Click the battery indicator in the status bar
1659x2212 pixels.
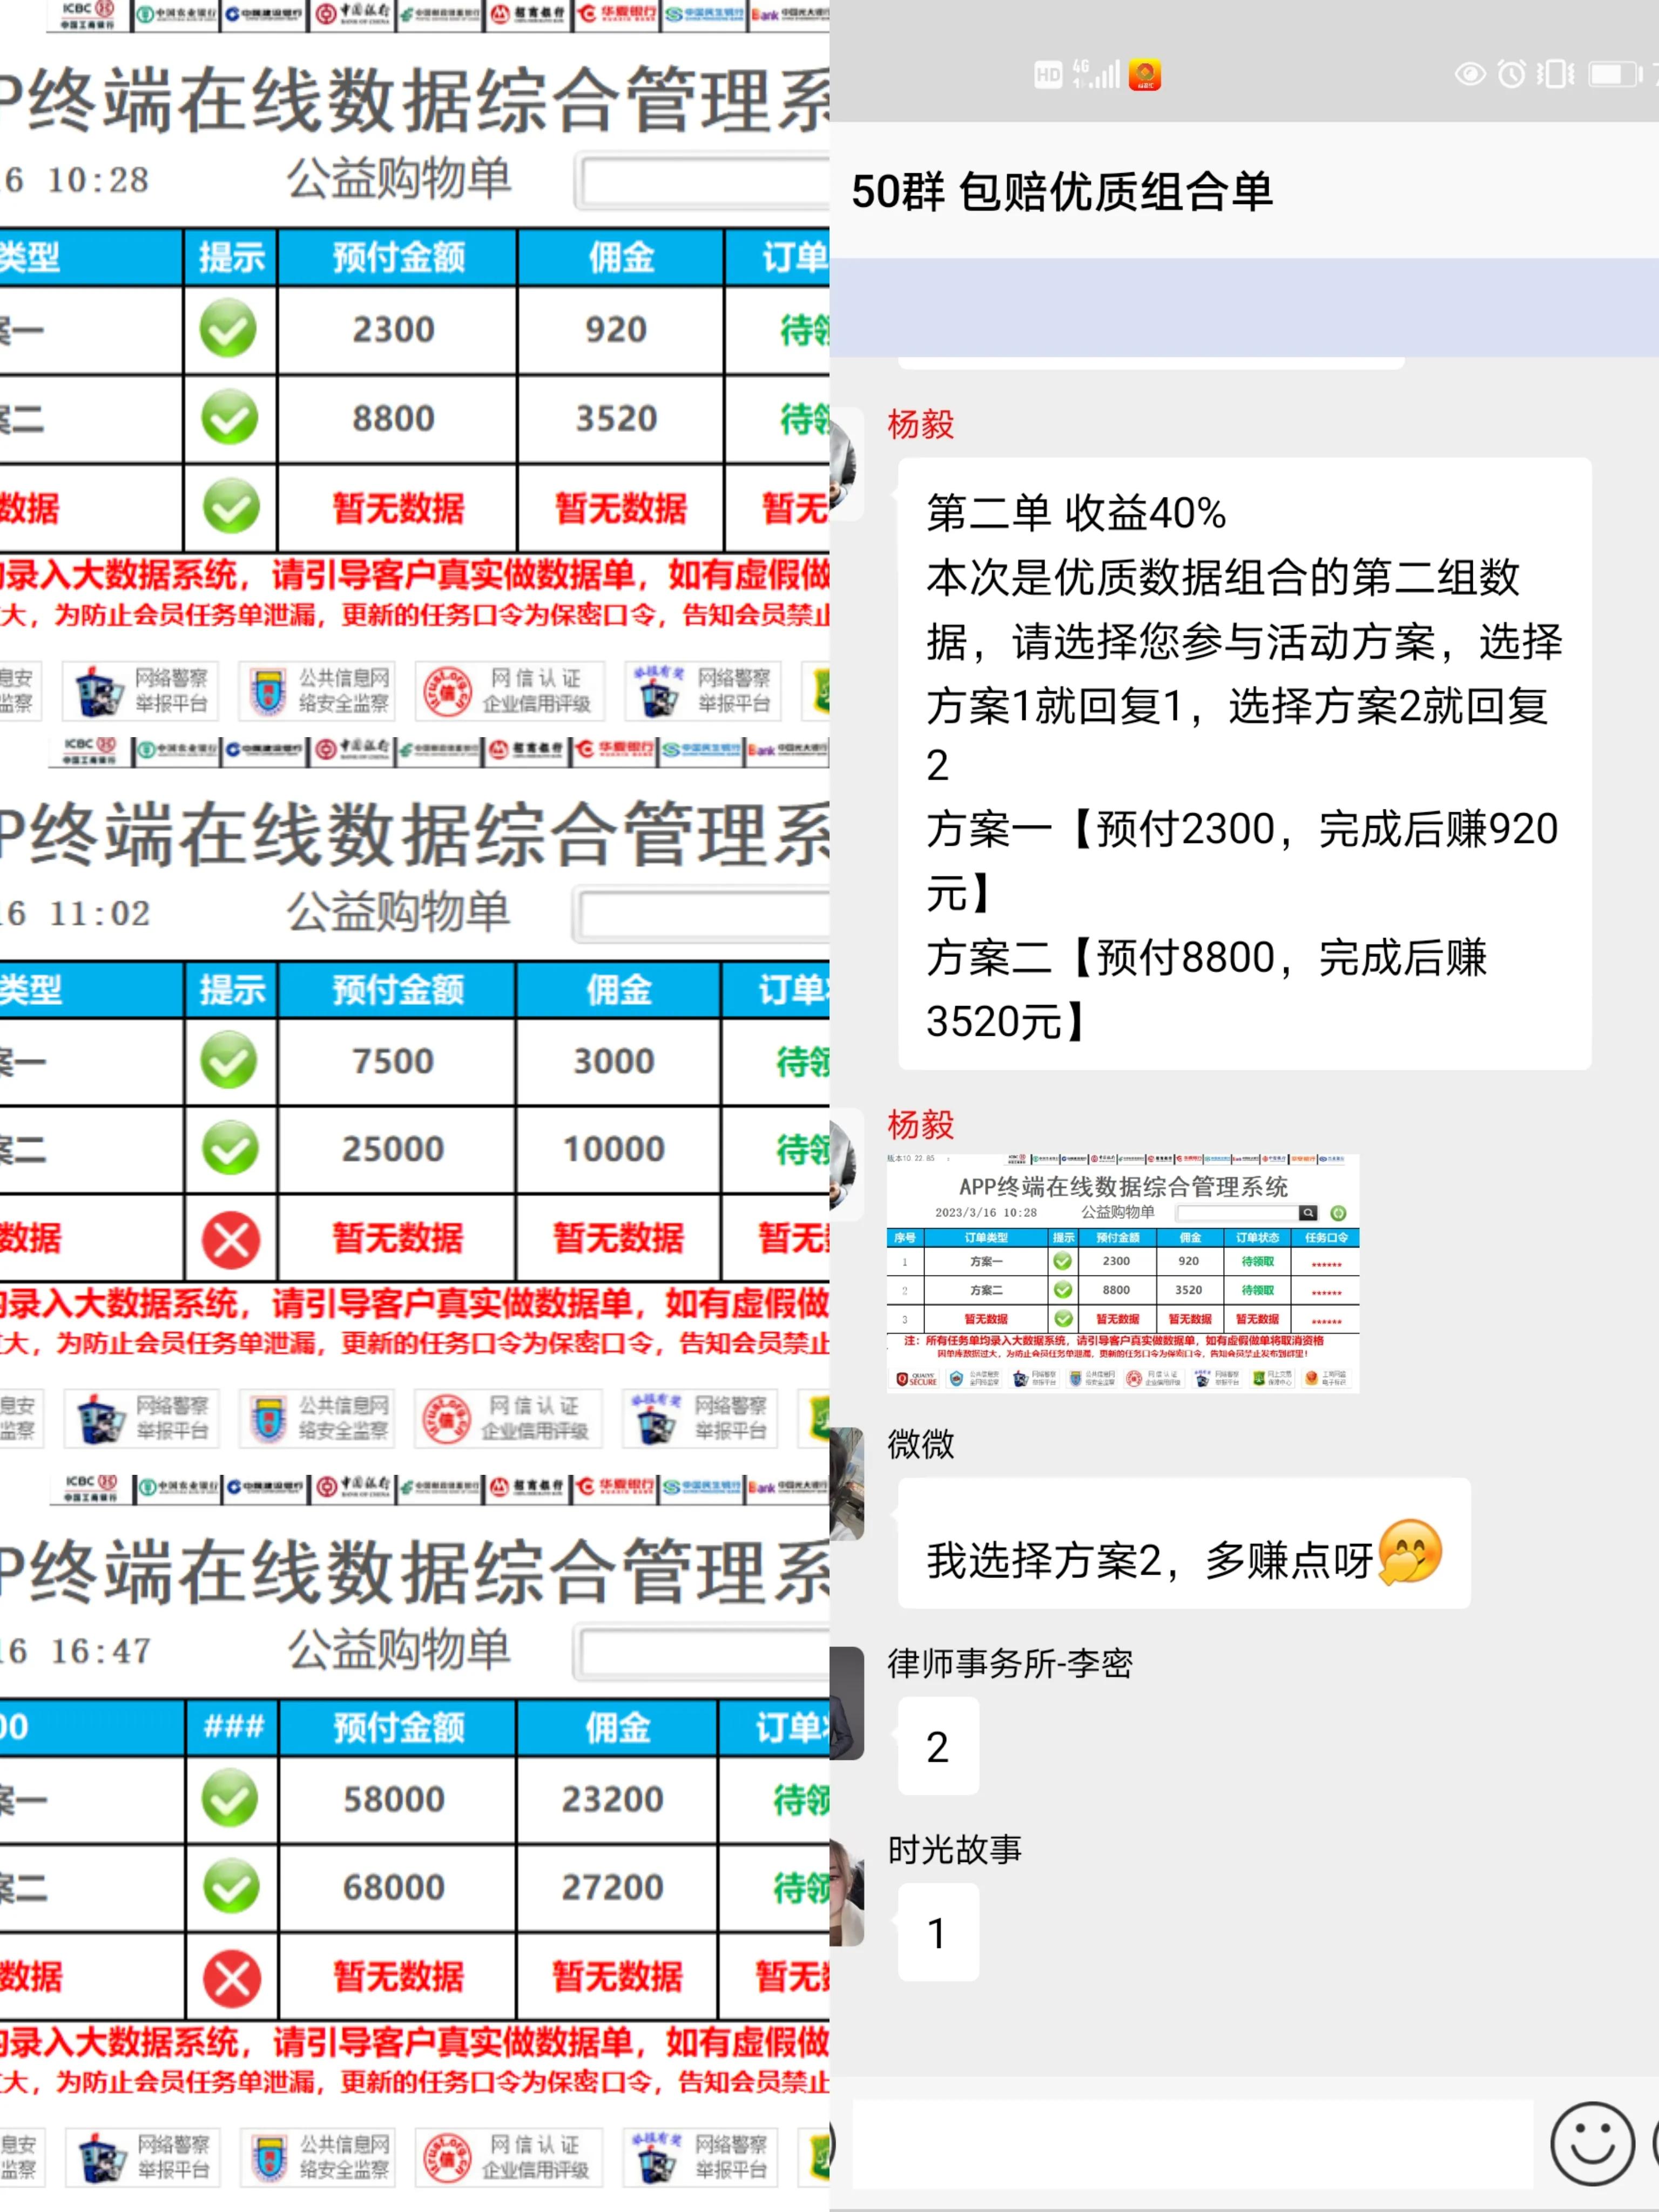point(1613,73)
